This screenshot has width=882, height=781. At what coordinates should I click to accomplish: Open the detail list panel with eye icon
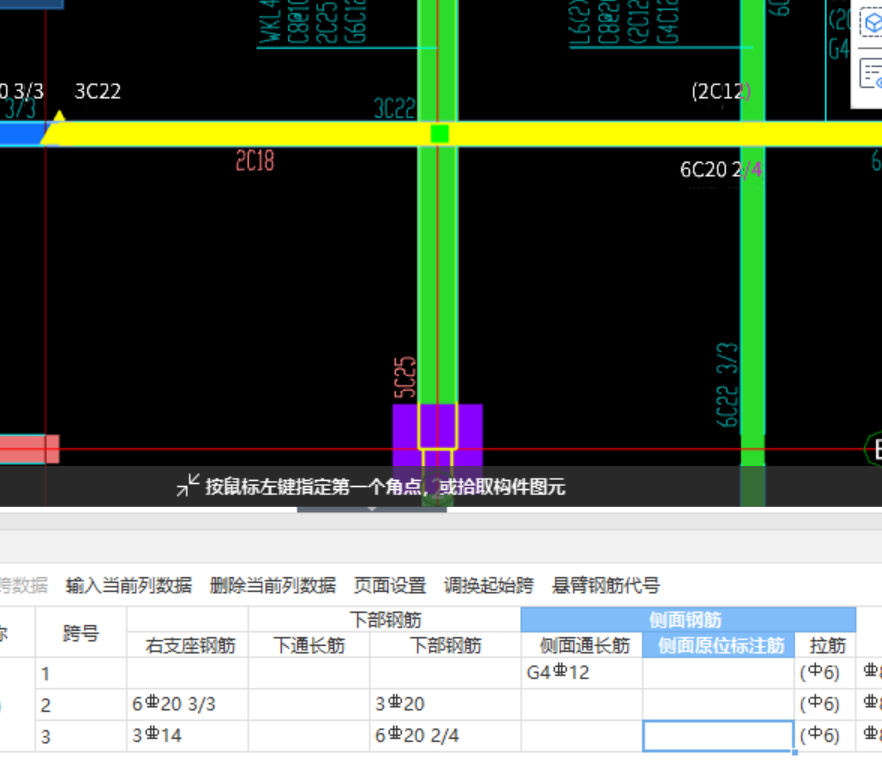coord(874,73)
